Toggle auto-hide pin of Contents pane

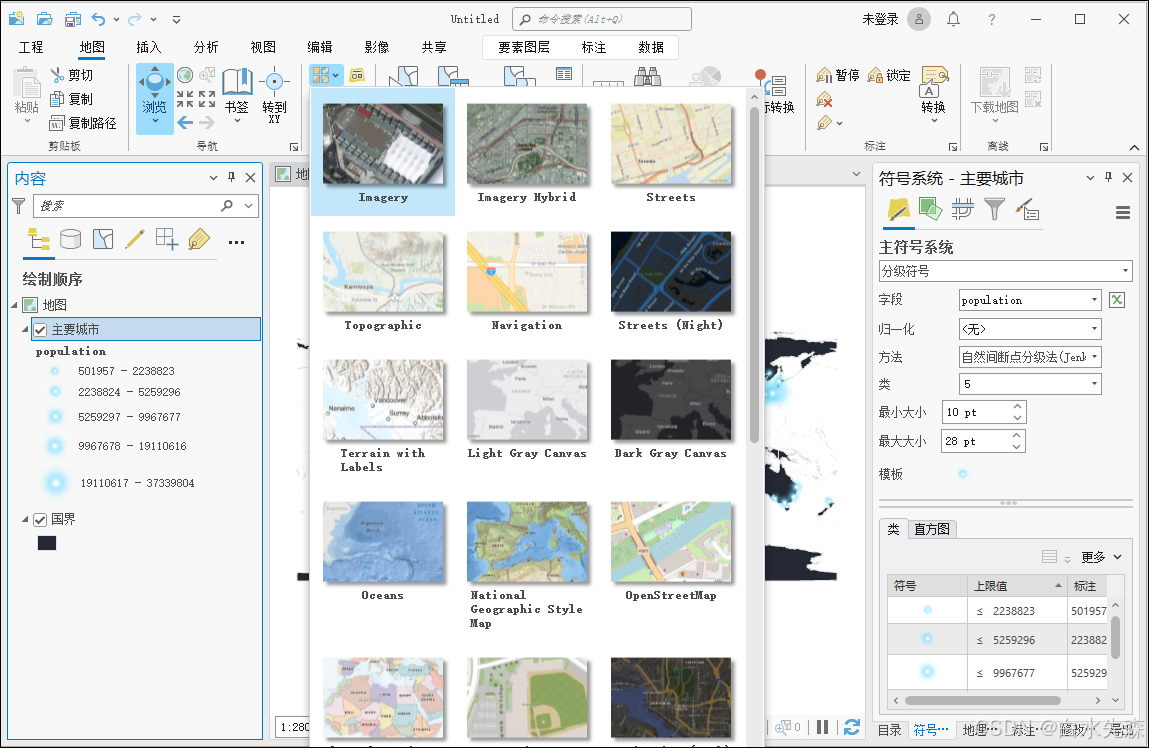pyautogui.click(x=232, y=177)
